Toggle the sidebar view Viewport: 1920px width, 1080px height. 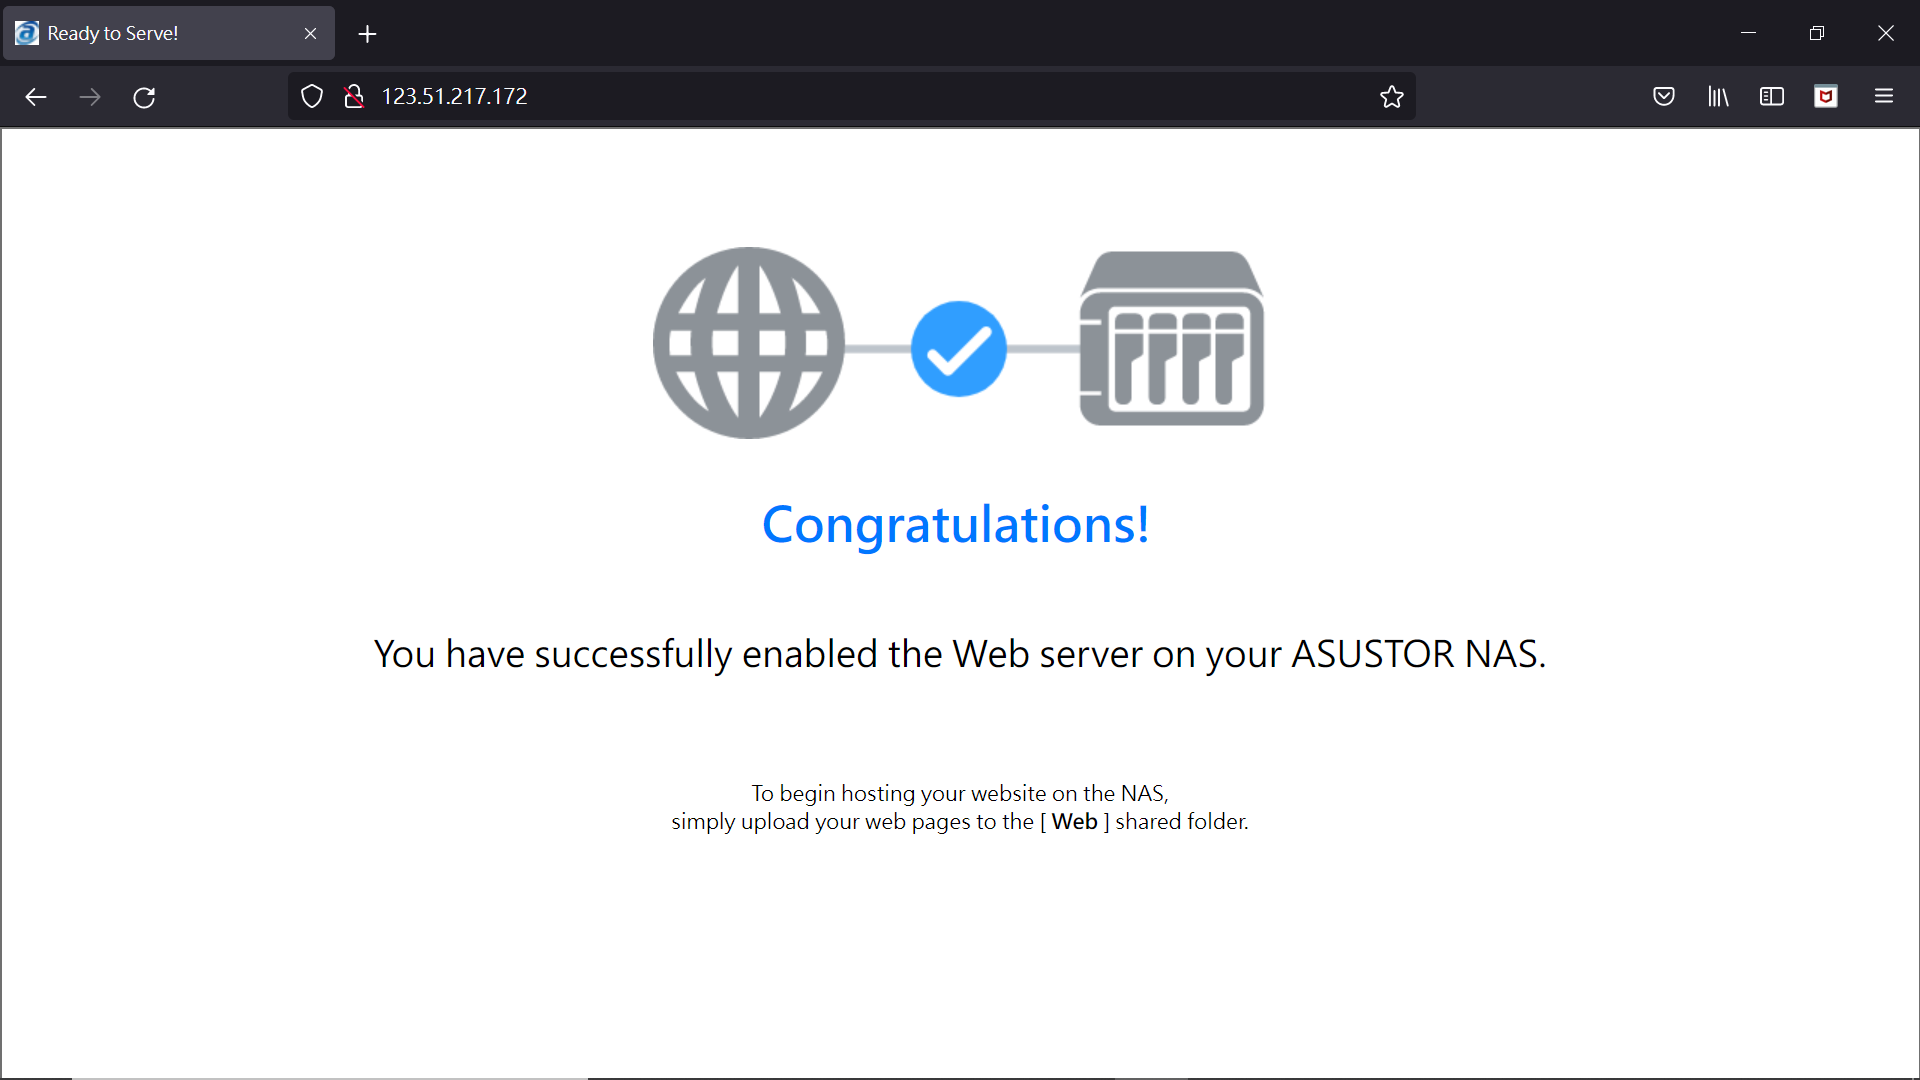coord(1772,97)
